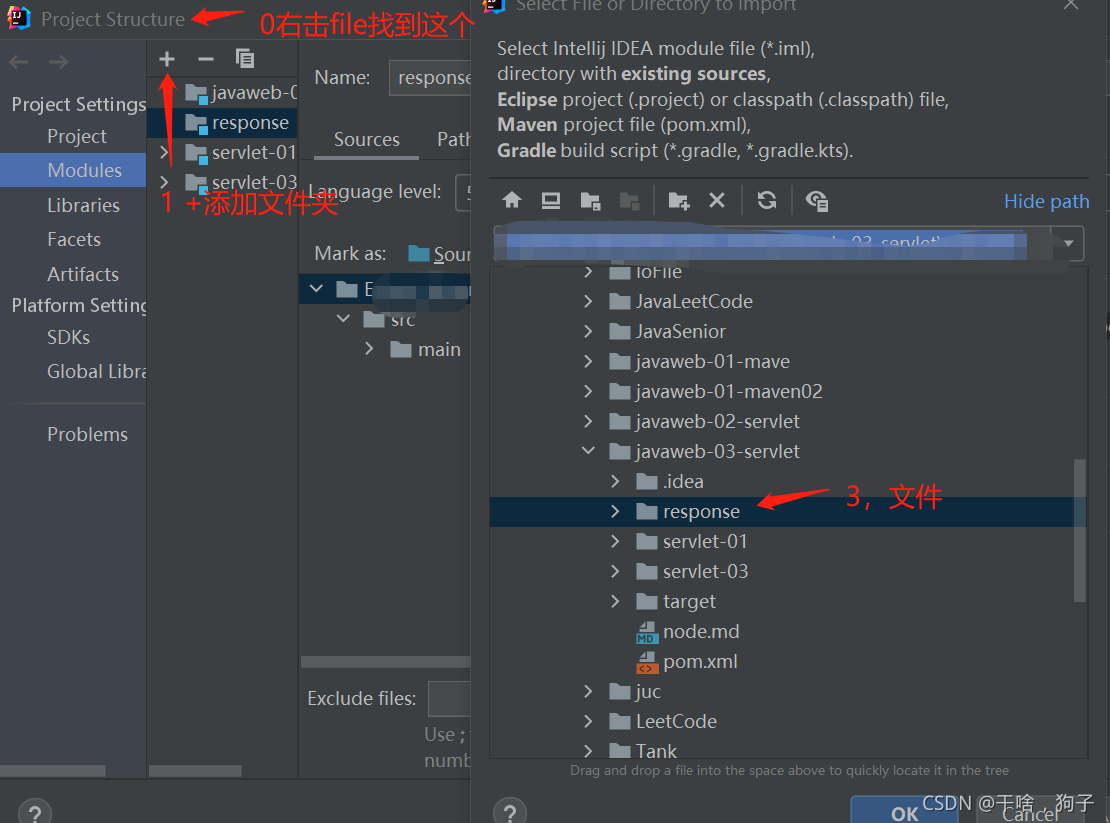This screenshot has height=823, width=1110.
Task: Go back with the left arrow
Action: click(18, 62)
